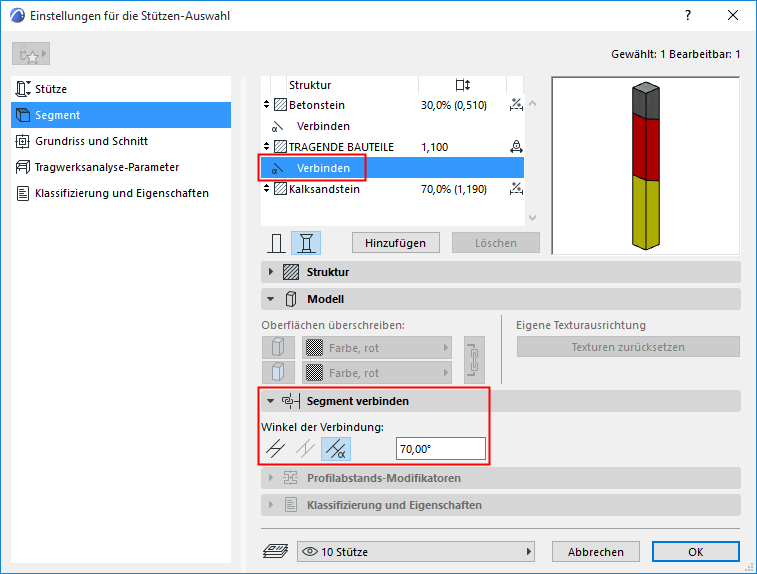Open the first Farbe, rot surface dropdown
The height and width of the screenshot is (574, 757).
[377, 348]
